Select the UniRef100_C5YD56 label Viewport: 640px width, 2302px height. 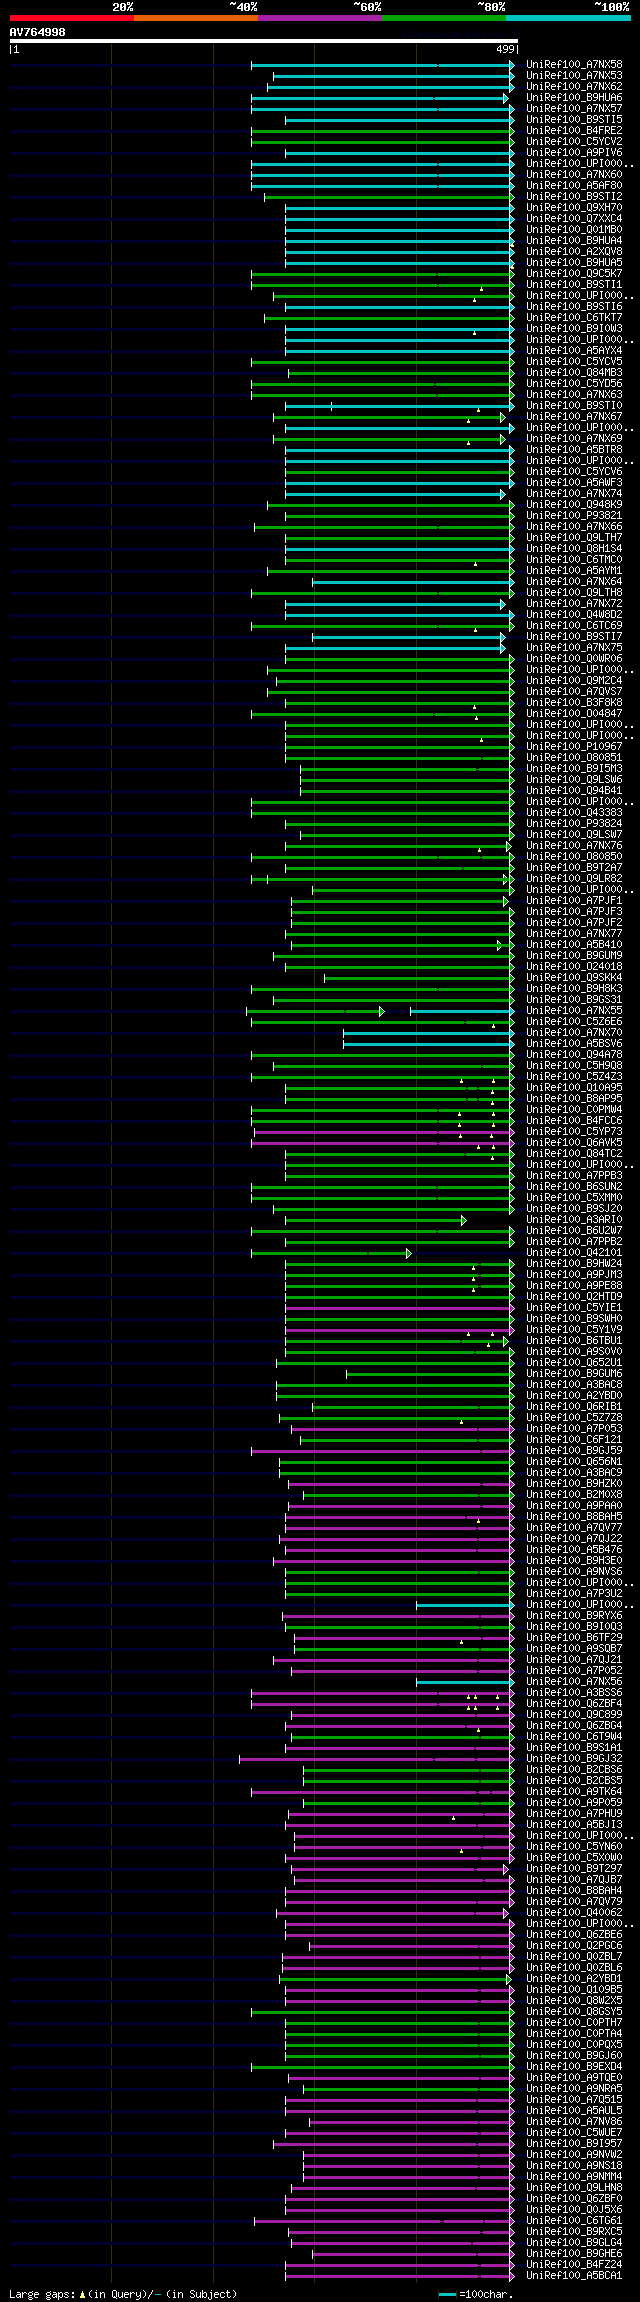574,384
